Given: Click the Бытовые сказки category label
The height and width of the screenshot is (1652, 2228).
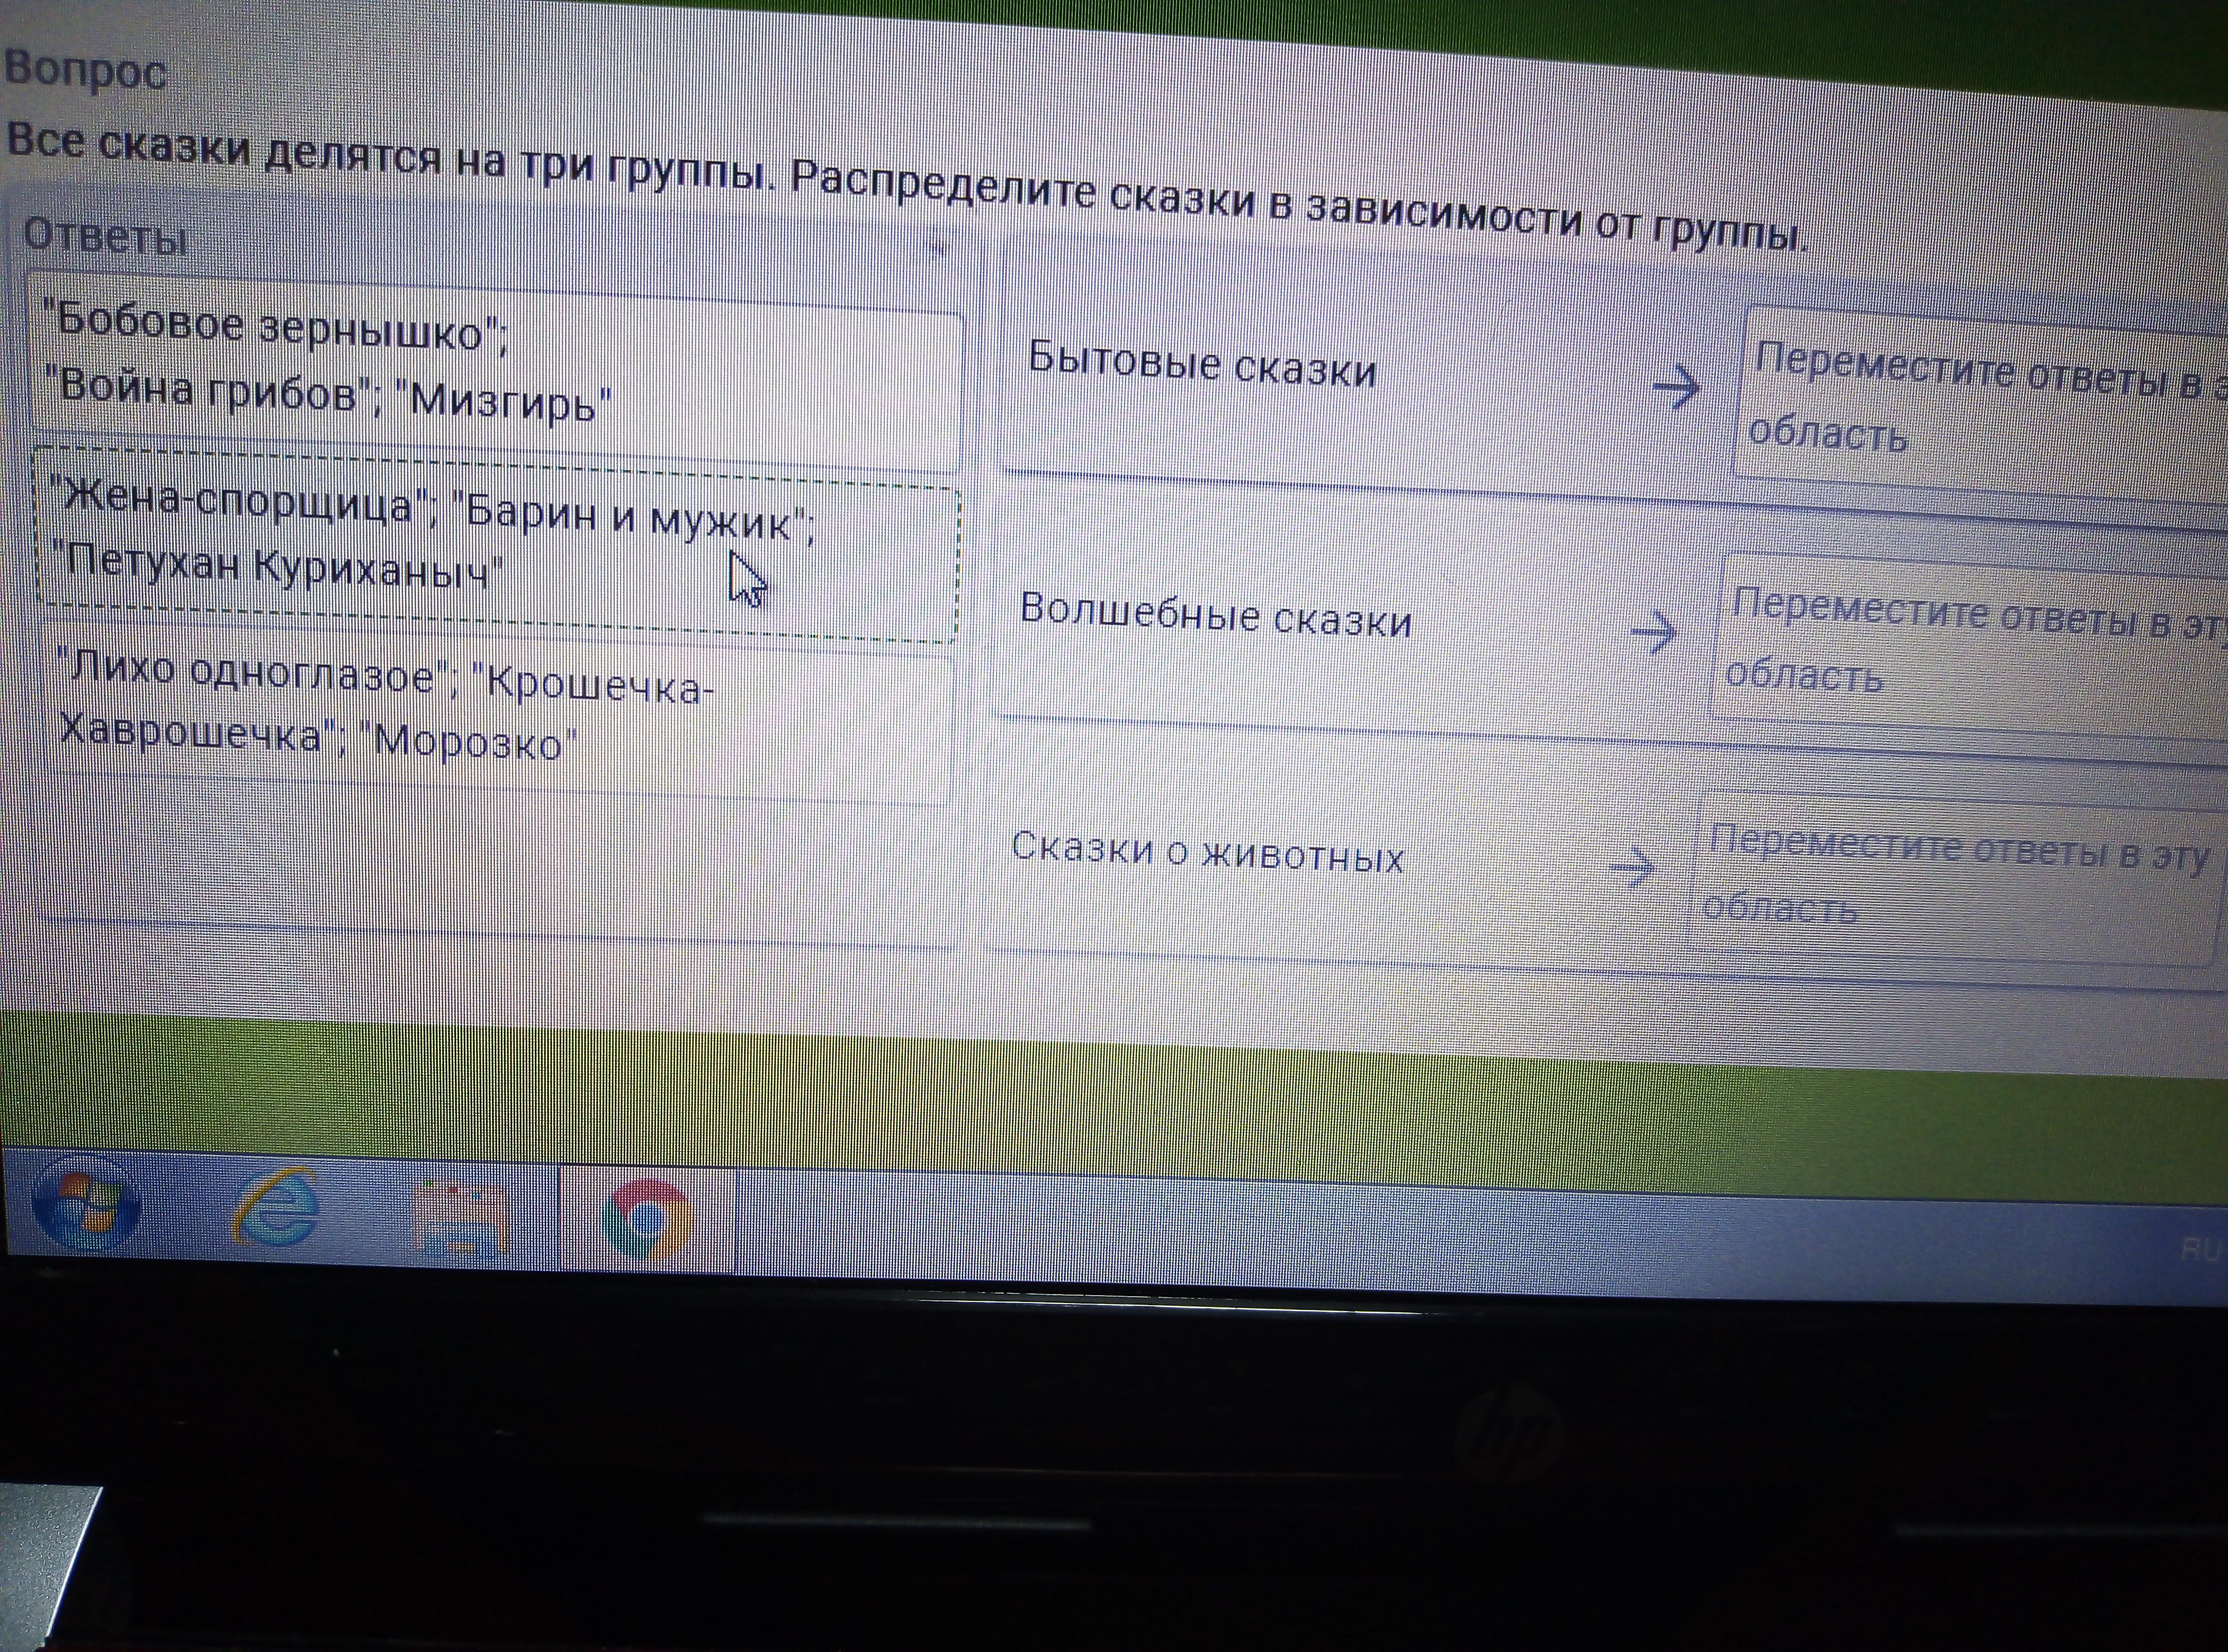Looking at the screenshot, I should click(x=1202, y=364).
